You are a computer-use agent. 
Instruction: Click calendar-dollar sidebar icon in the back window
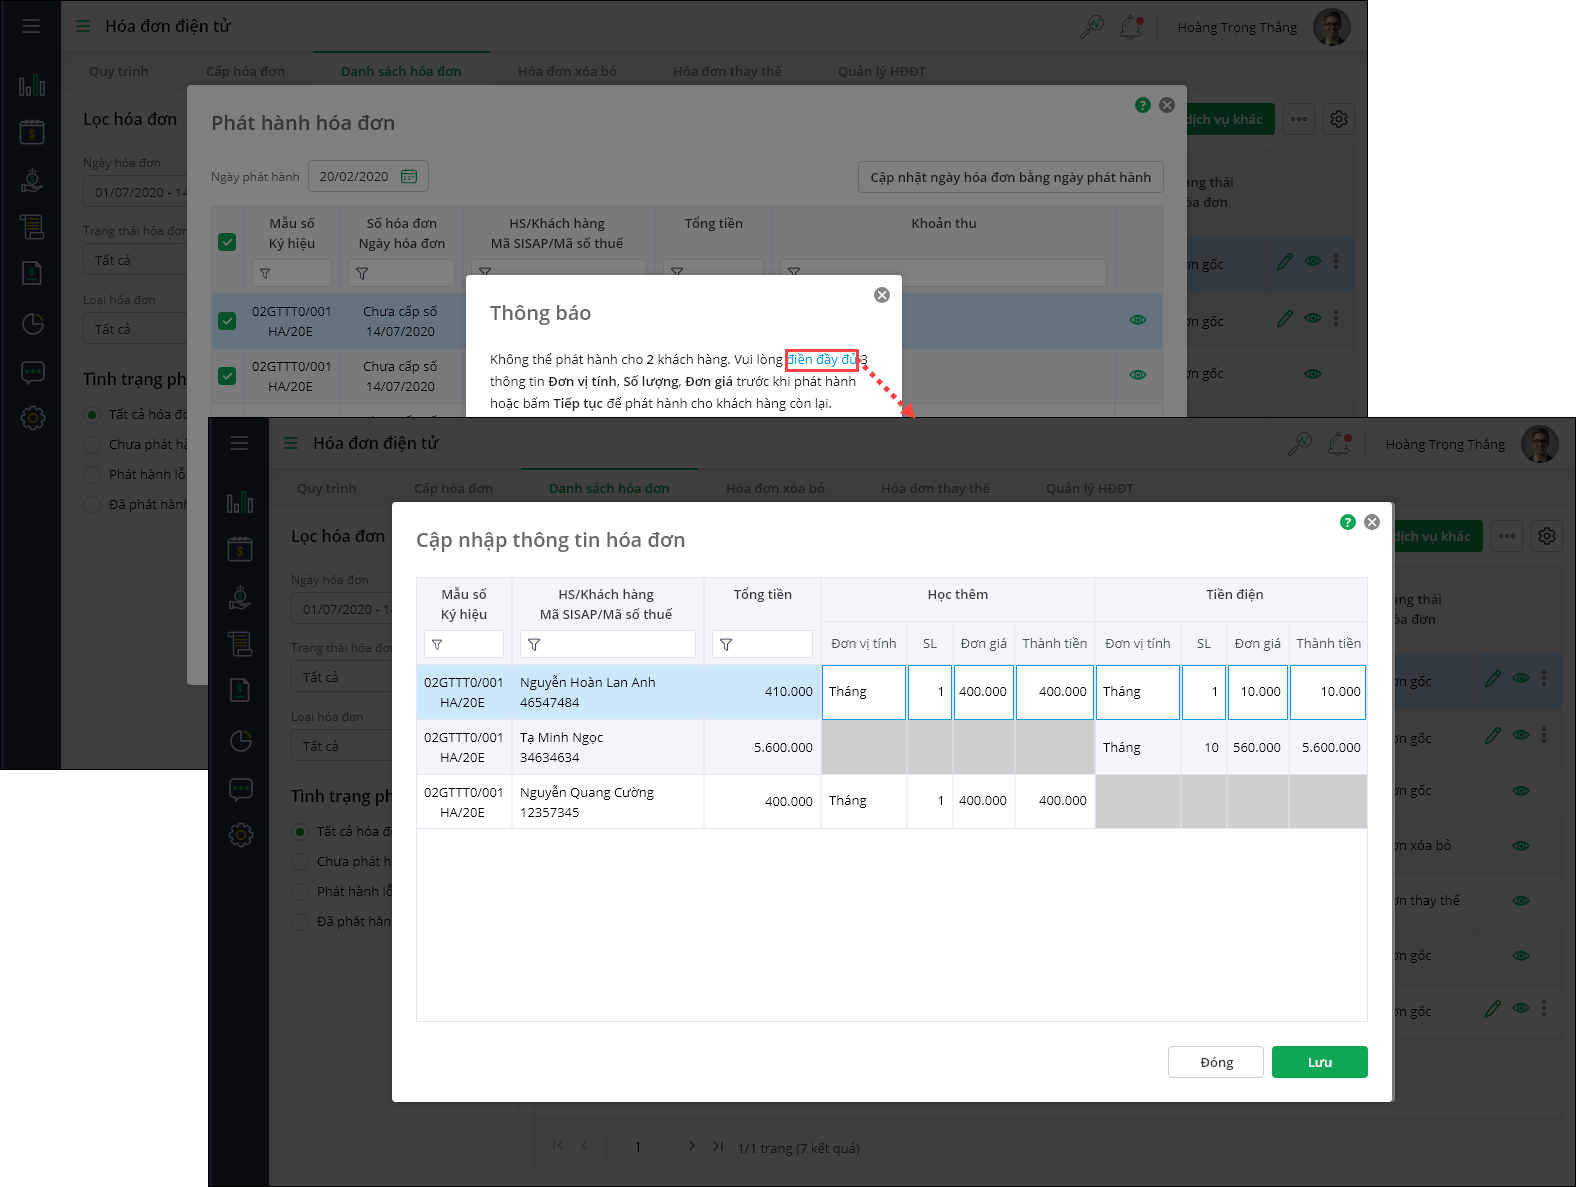click(32, 131)
